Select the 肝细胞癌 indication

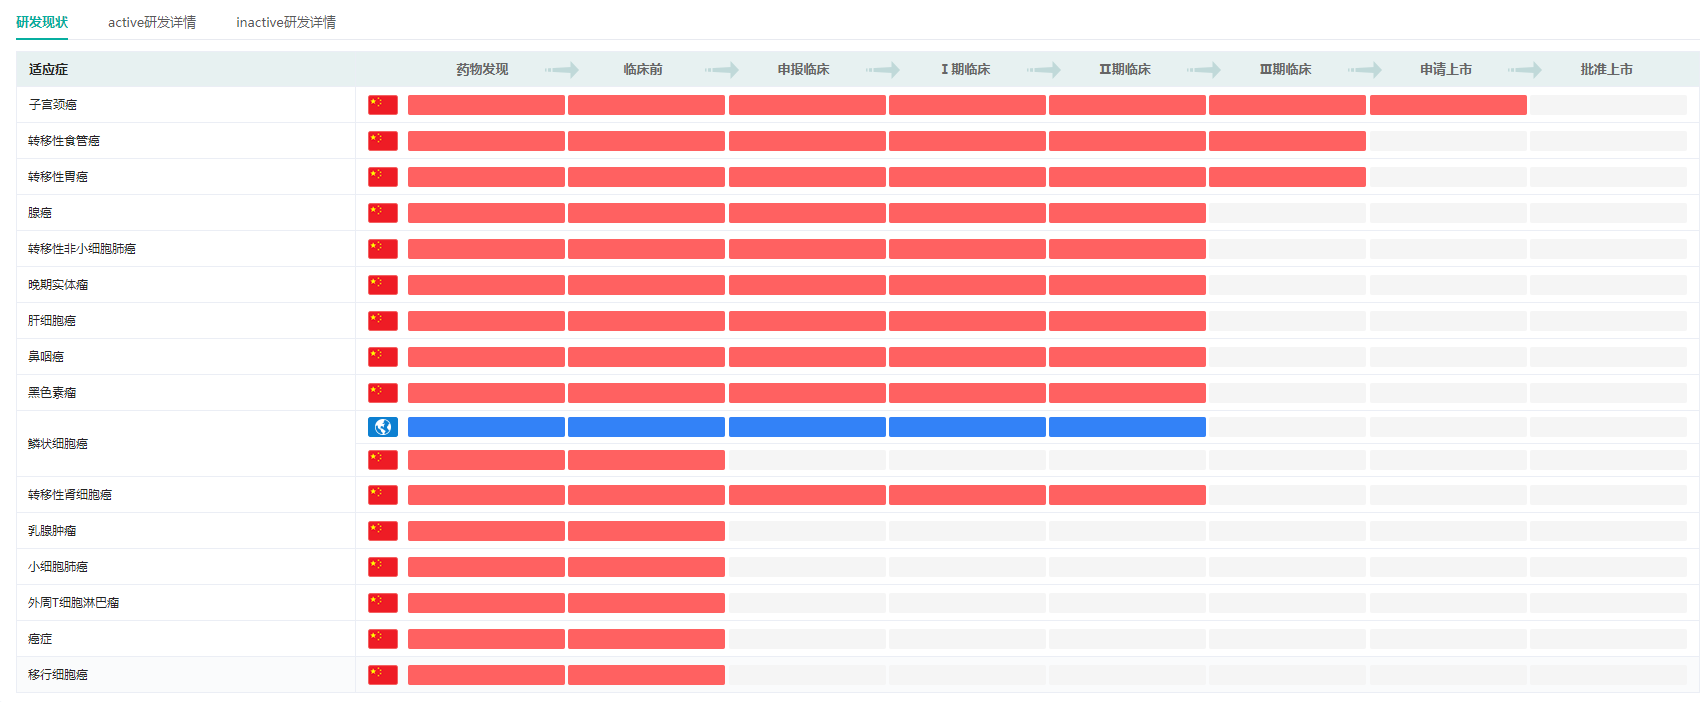click(52, 321)
